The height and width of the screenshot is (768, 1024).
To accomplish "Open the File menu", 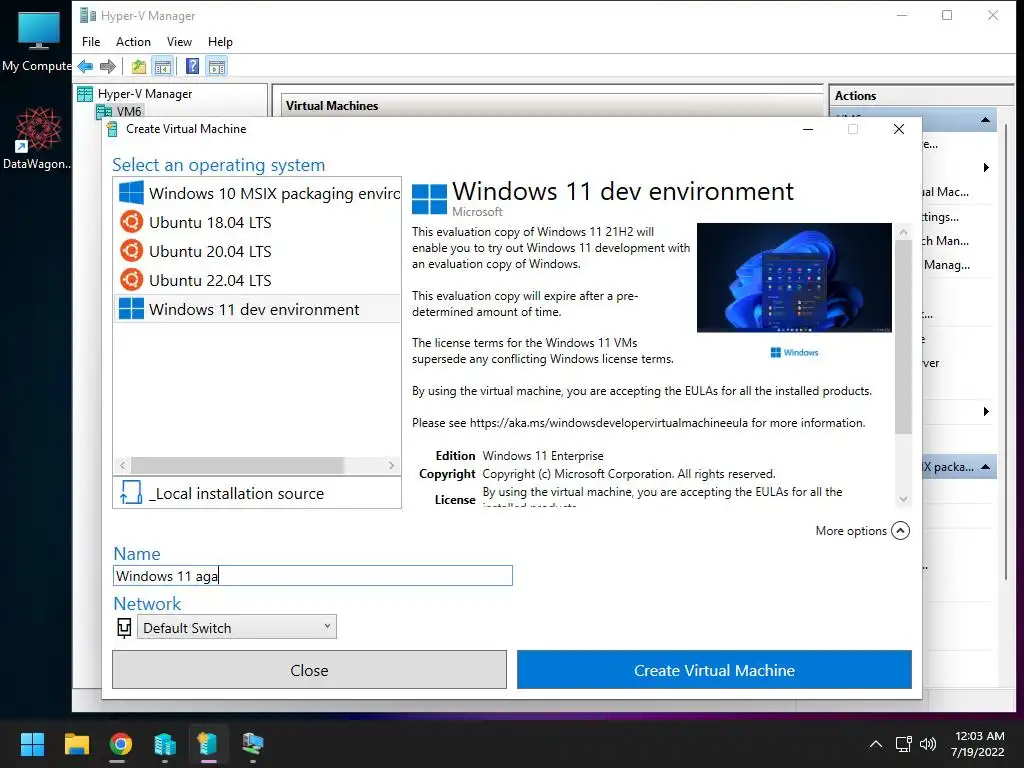I will coord(91,42).
